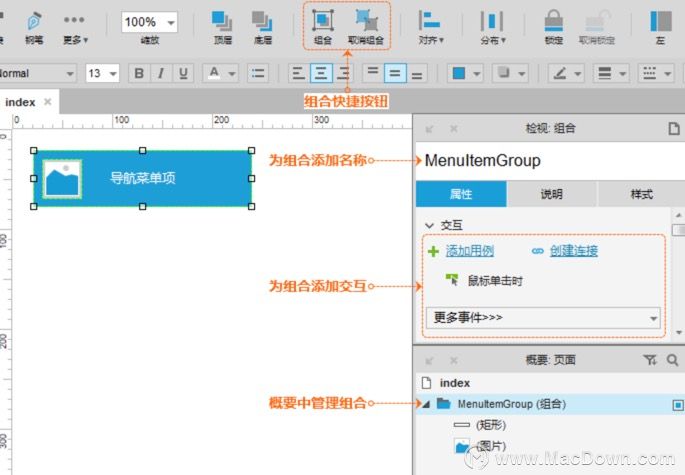Image resolution: width=685 pixels, height=475 pixels.
Task: Click the Group (组合) button
Action: pyautogui.click(x=323, y=27)
